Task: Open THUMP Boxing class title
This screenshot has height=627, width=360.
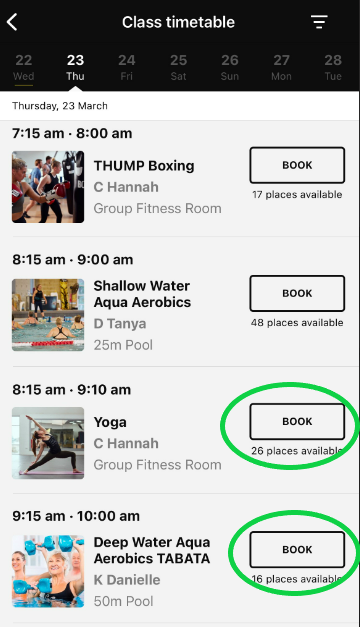Action: point(144,166)
